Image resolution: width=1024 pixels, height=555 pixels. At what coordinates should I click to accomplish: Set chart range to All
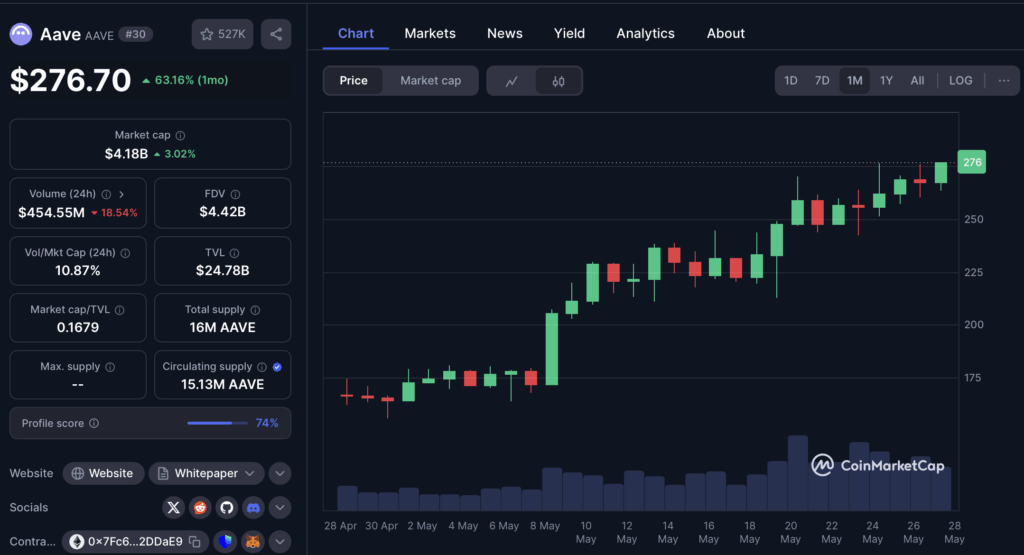pyautogui.click(x=918, y=80)
